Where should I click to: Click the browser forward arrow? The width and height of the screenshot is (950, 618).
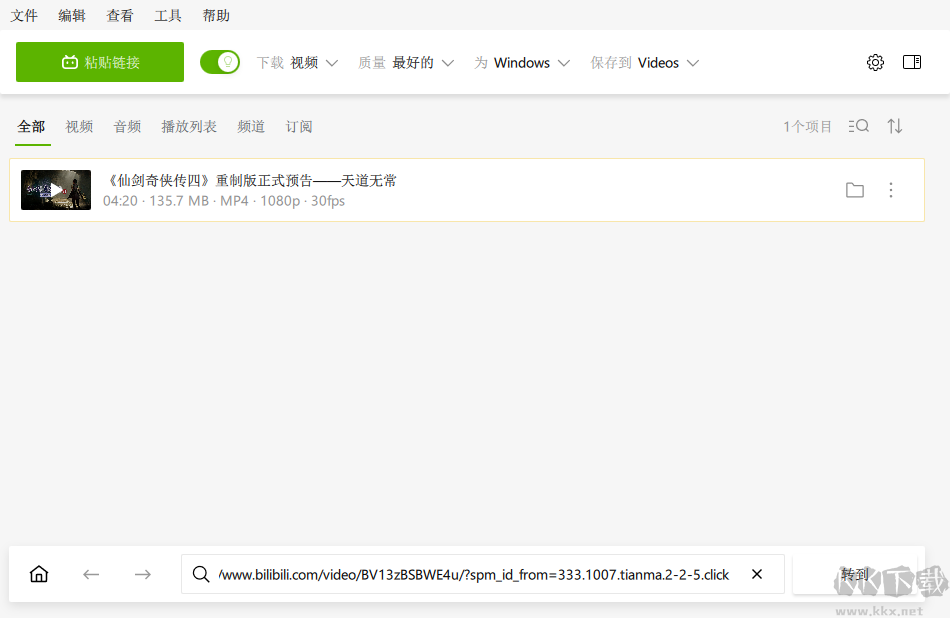[142, 574]
